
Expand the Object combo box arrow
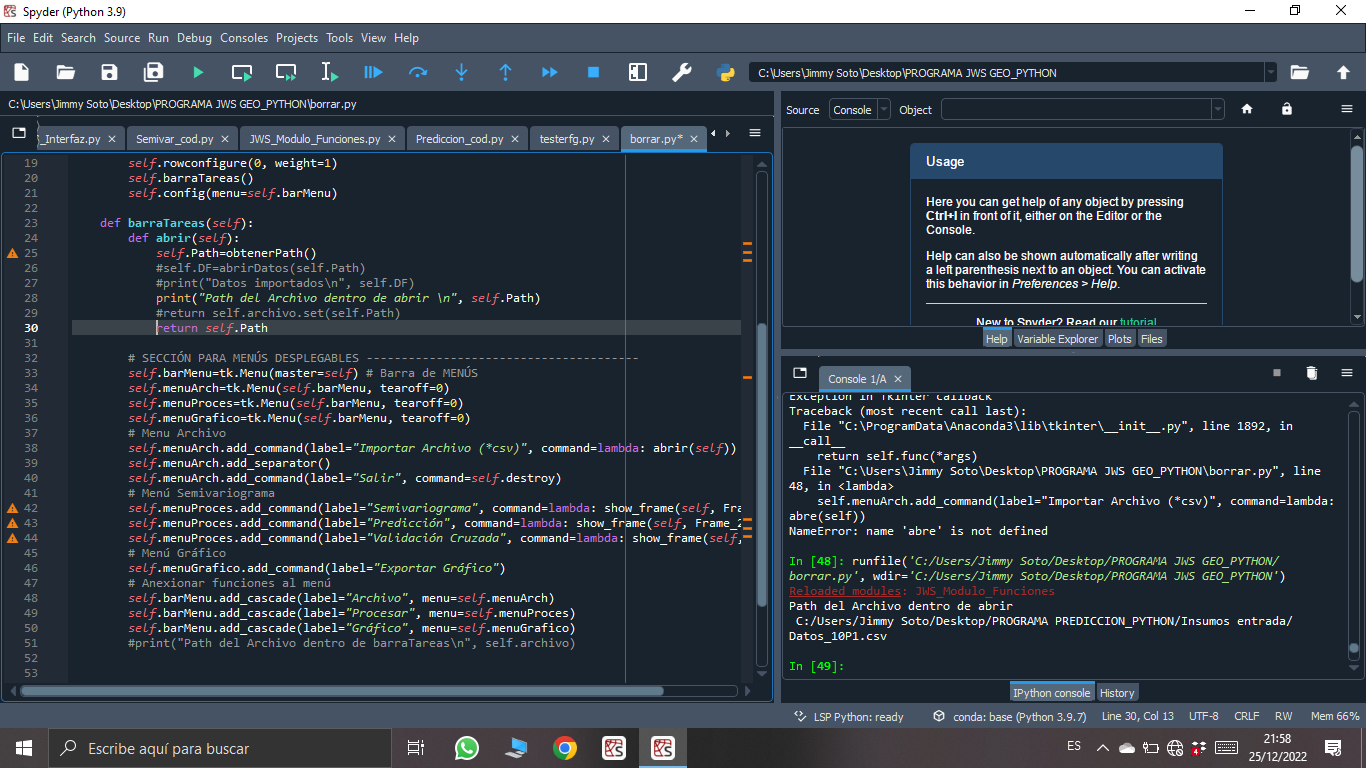point(1217,110)
